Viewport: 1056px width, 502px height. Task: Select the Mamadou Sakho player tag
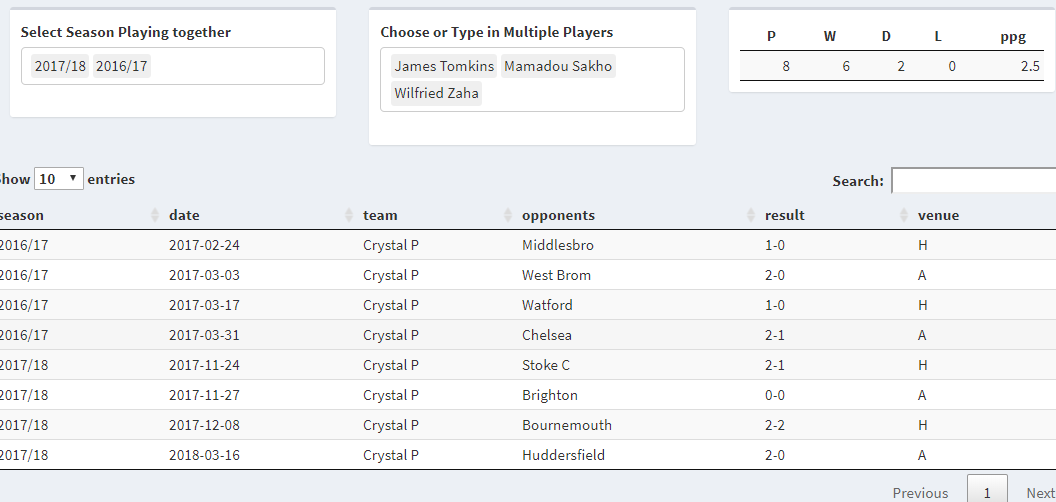pyautogui.click(x=558, y=67)
